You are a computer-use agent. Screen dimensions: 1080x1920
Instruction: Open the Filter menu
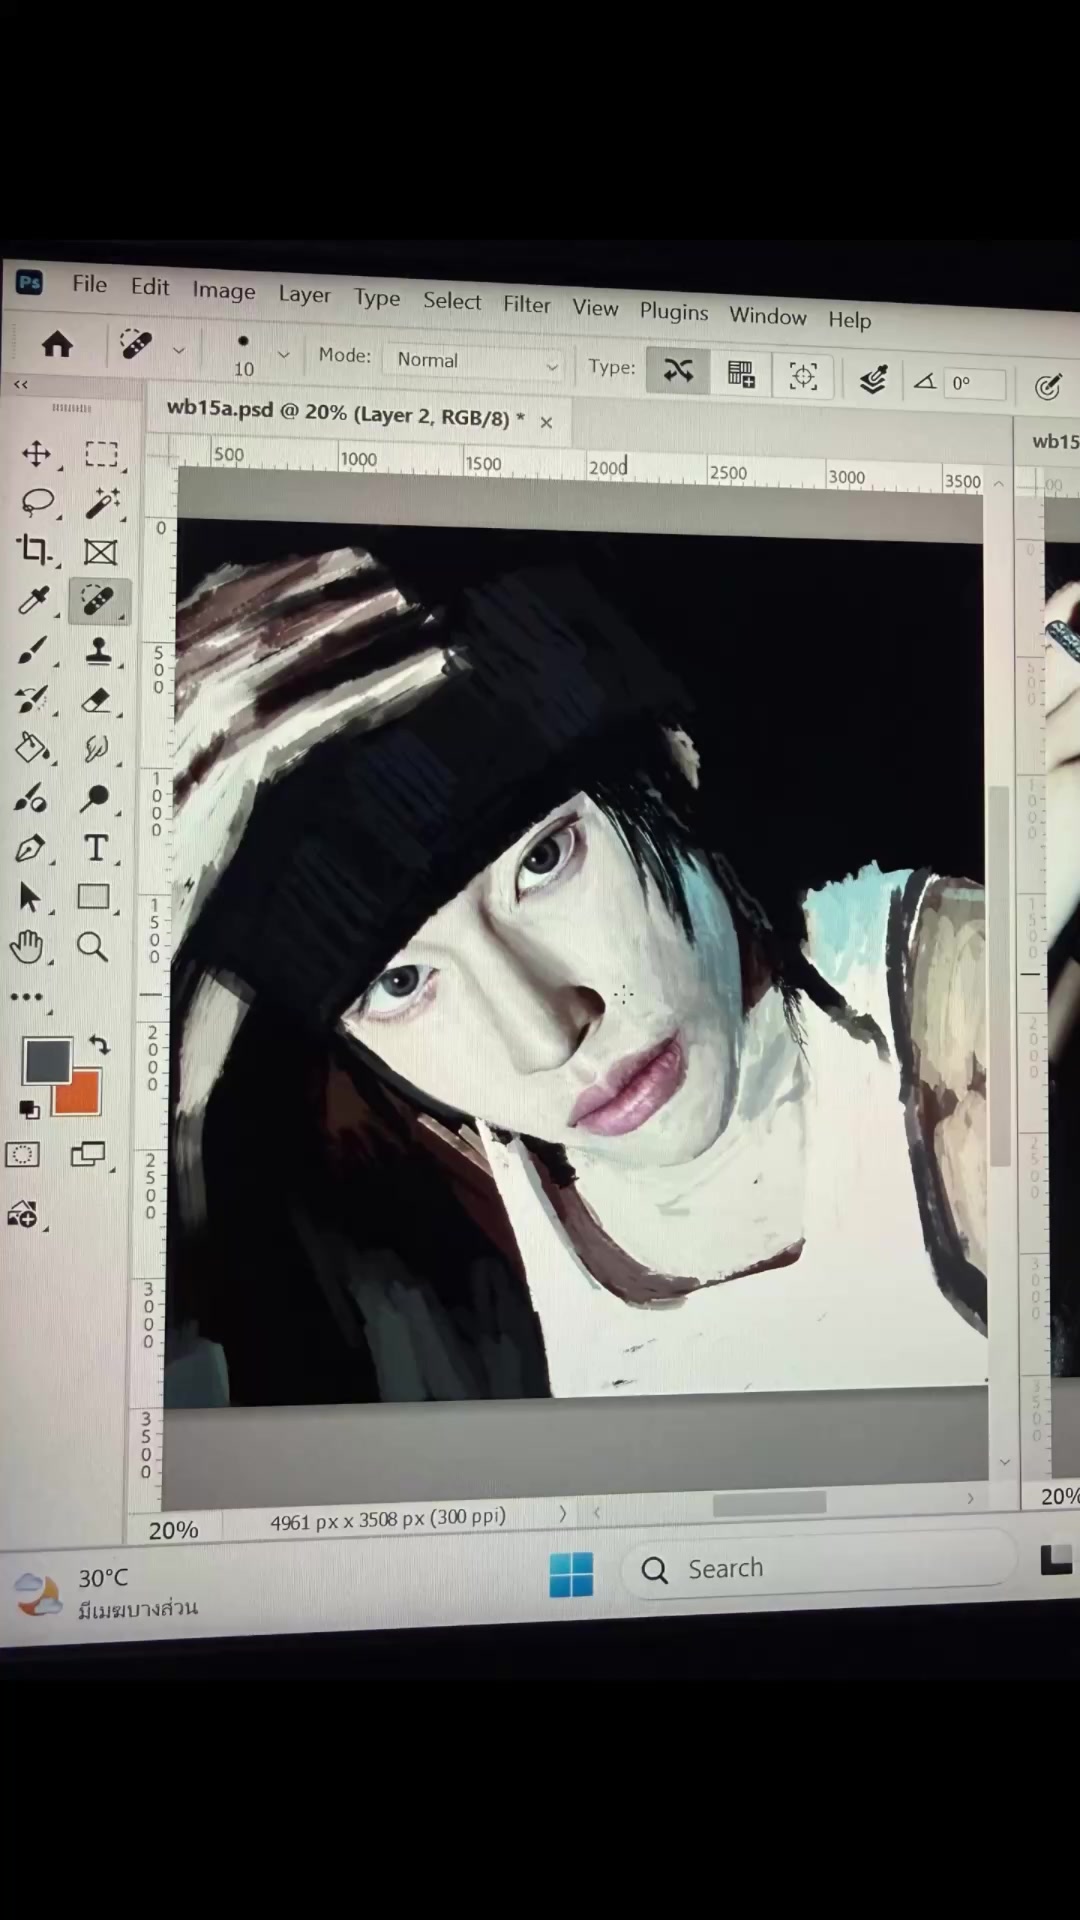pos(526,304)
